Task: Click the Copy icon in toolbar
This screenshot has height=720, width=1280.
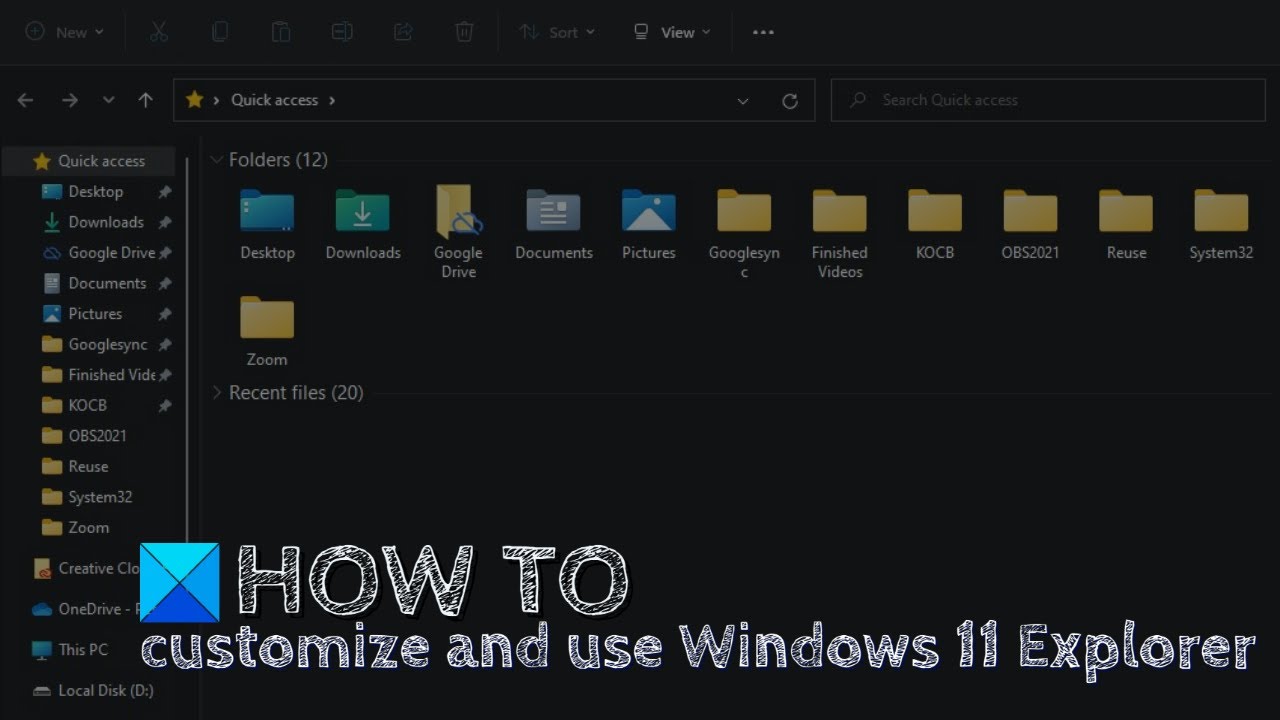Action: coord(220,32)
